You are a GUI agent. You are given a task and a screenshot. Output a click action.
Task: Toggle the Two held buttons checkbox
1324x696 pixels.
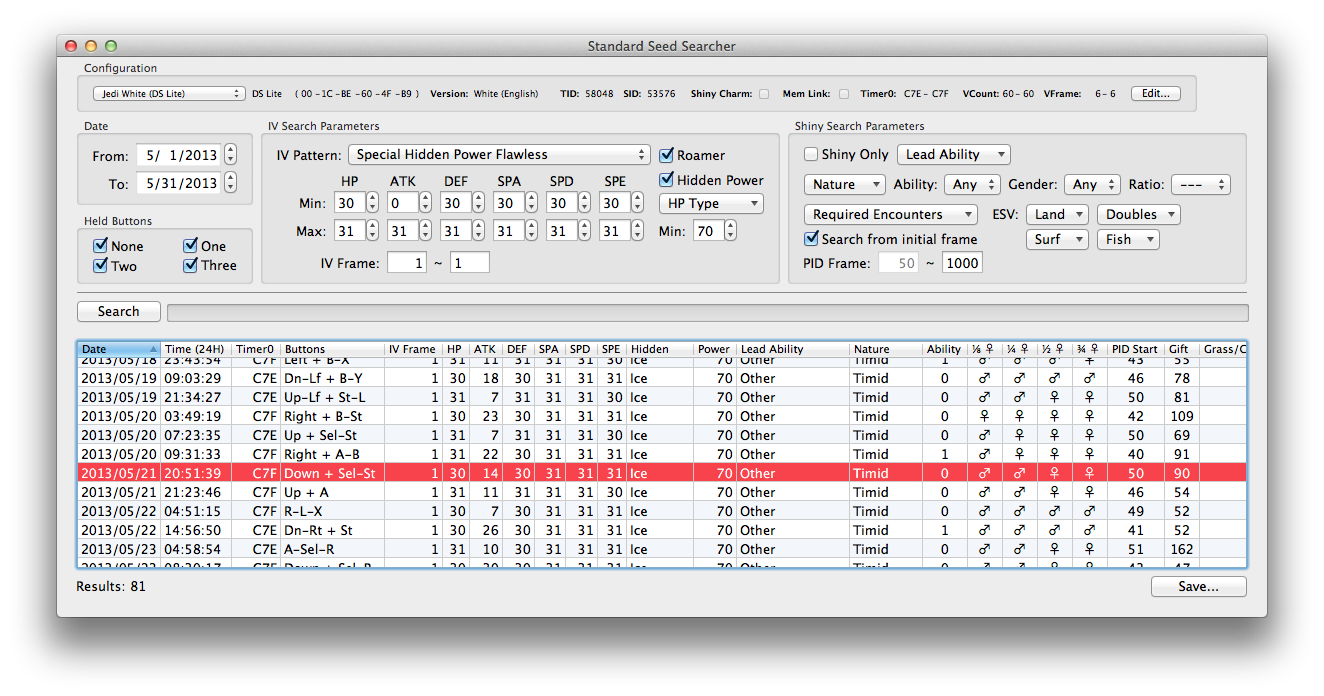click(100, 266)
